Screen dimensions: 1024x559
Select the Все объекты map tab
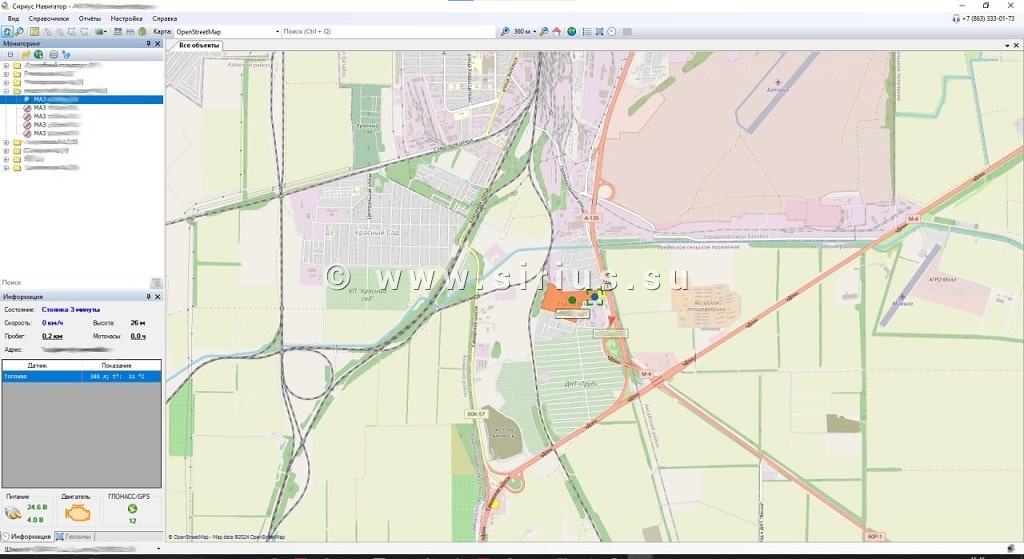(199, 45)
